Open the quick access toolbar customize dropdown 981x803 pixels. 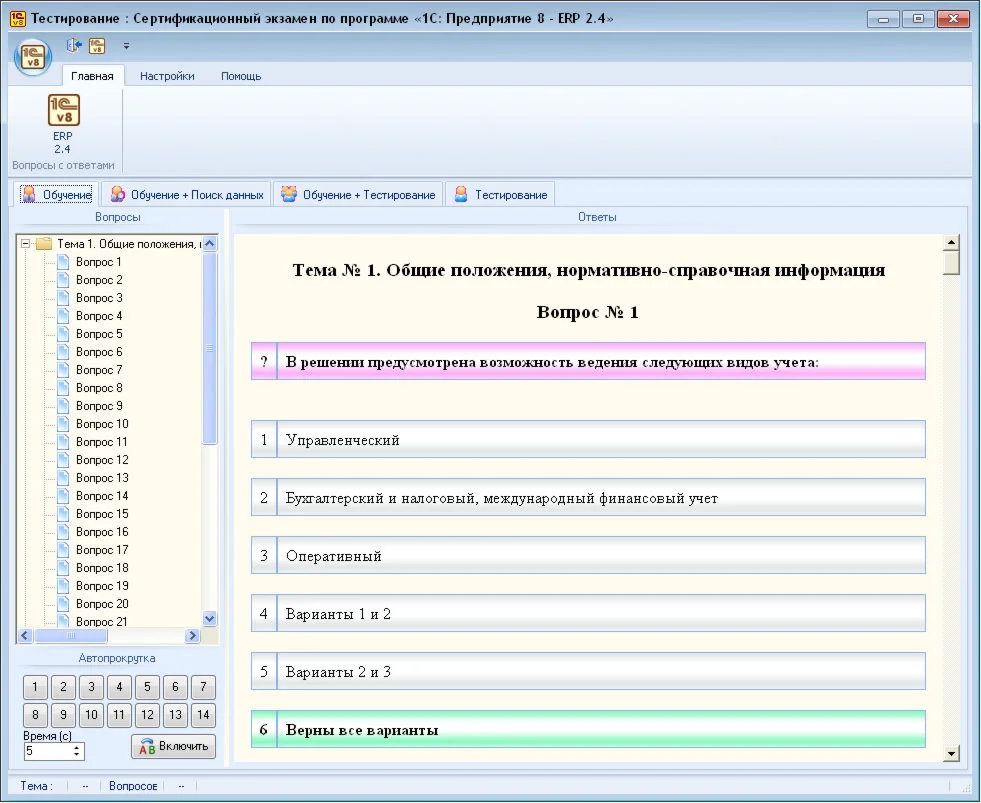(x=126, y=45)
